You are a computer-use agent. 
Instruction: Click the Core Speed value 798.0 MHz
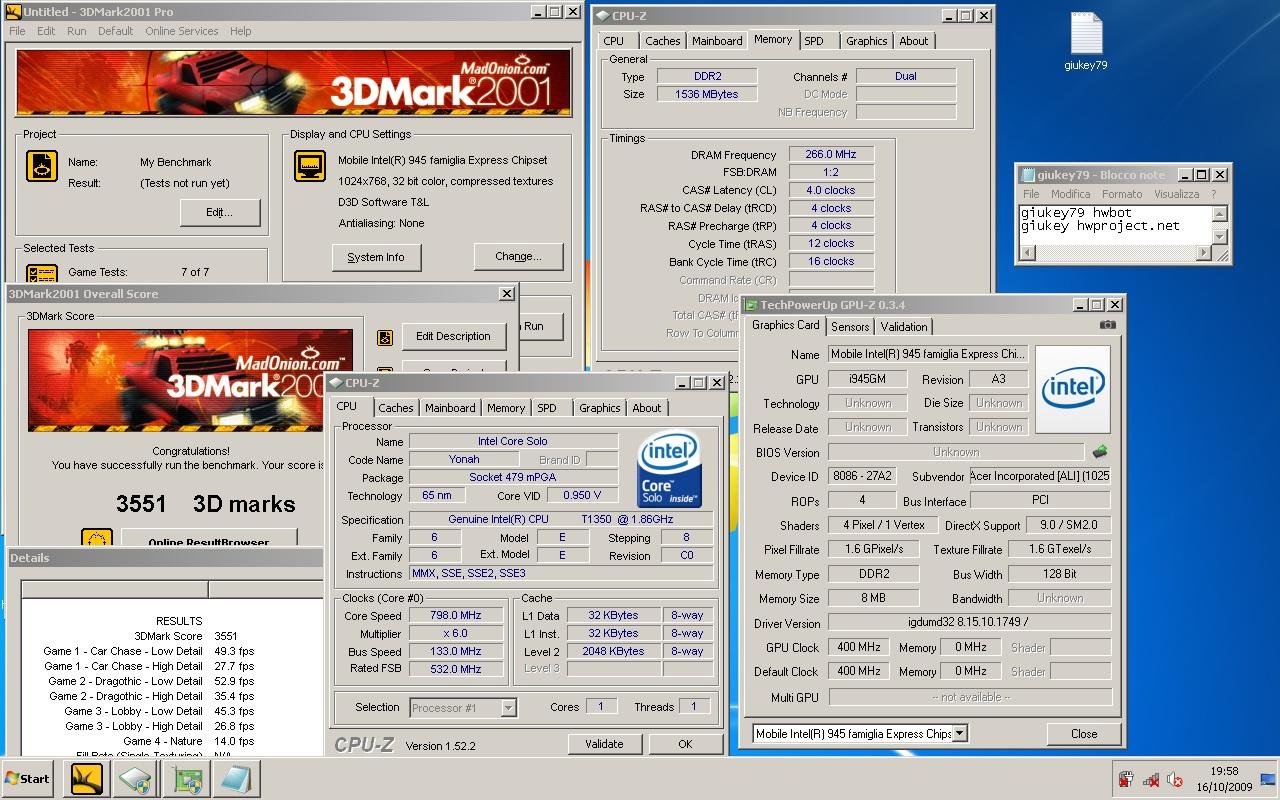(456, 616)
